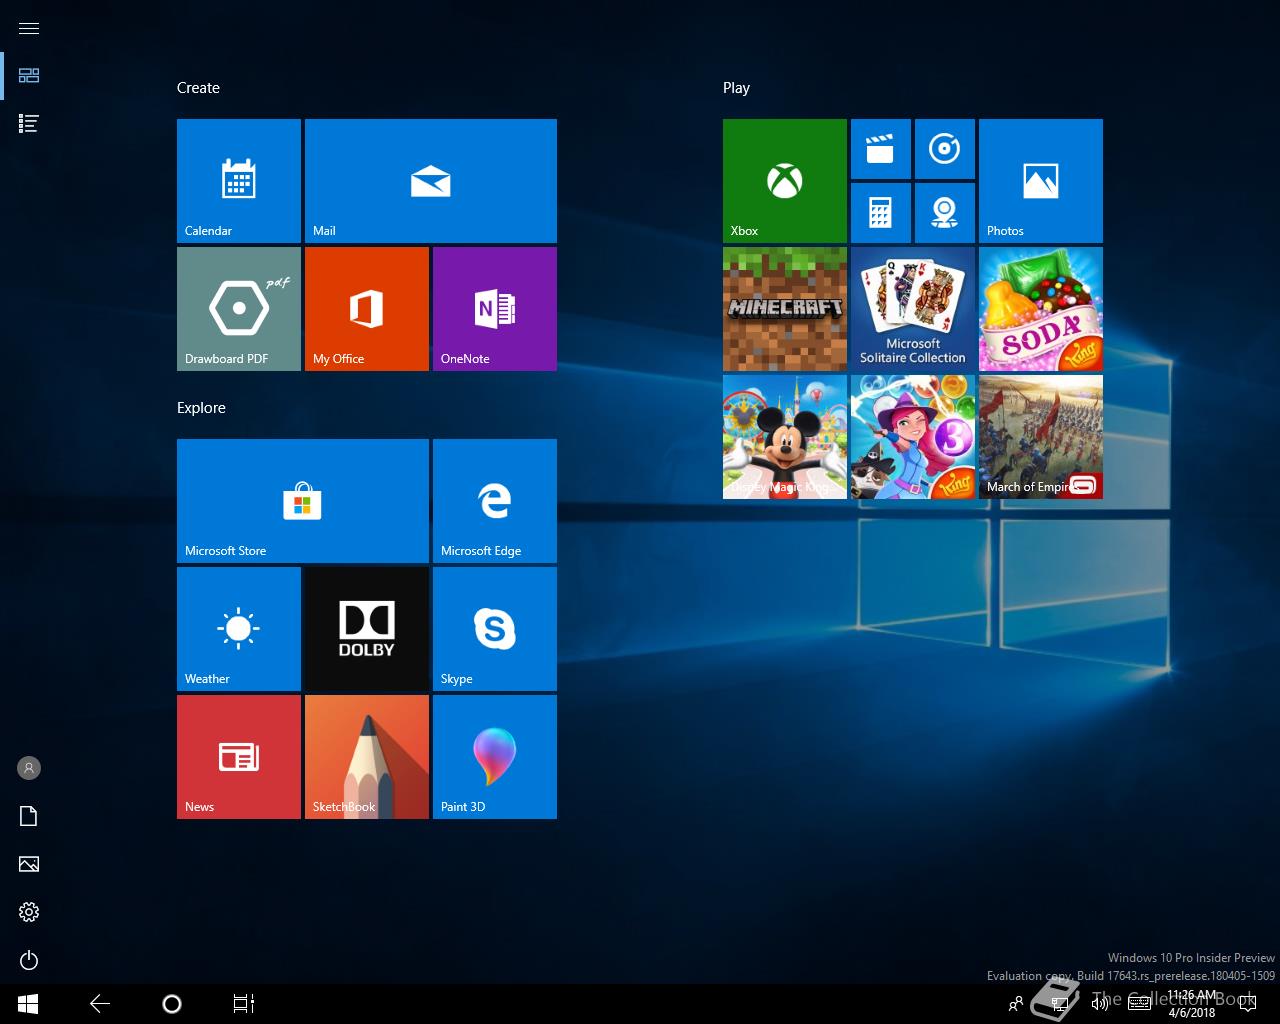Select the Pinned tiles view
1280x1024 pixels.
pyautogui.click(x=29, y=76)
